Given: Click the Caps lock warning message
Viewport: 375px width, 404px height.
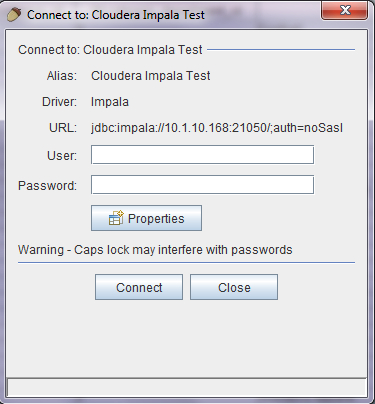Looking at the screenshot, I should pyautogui.click(x=155, y=250).
